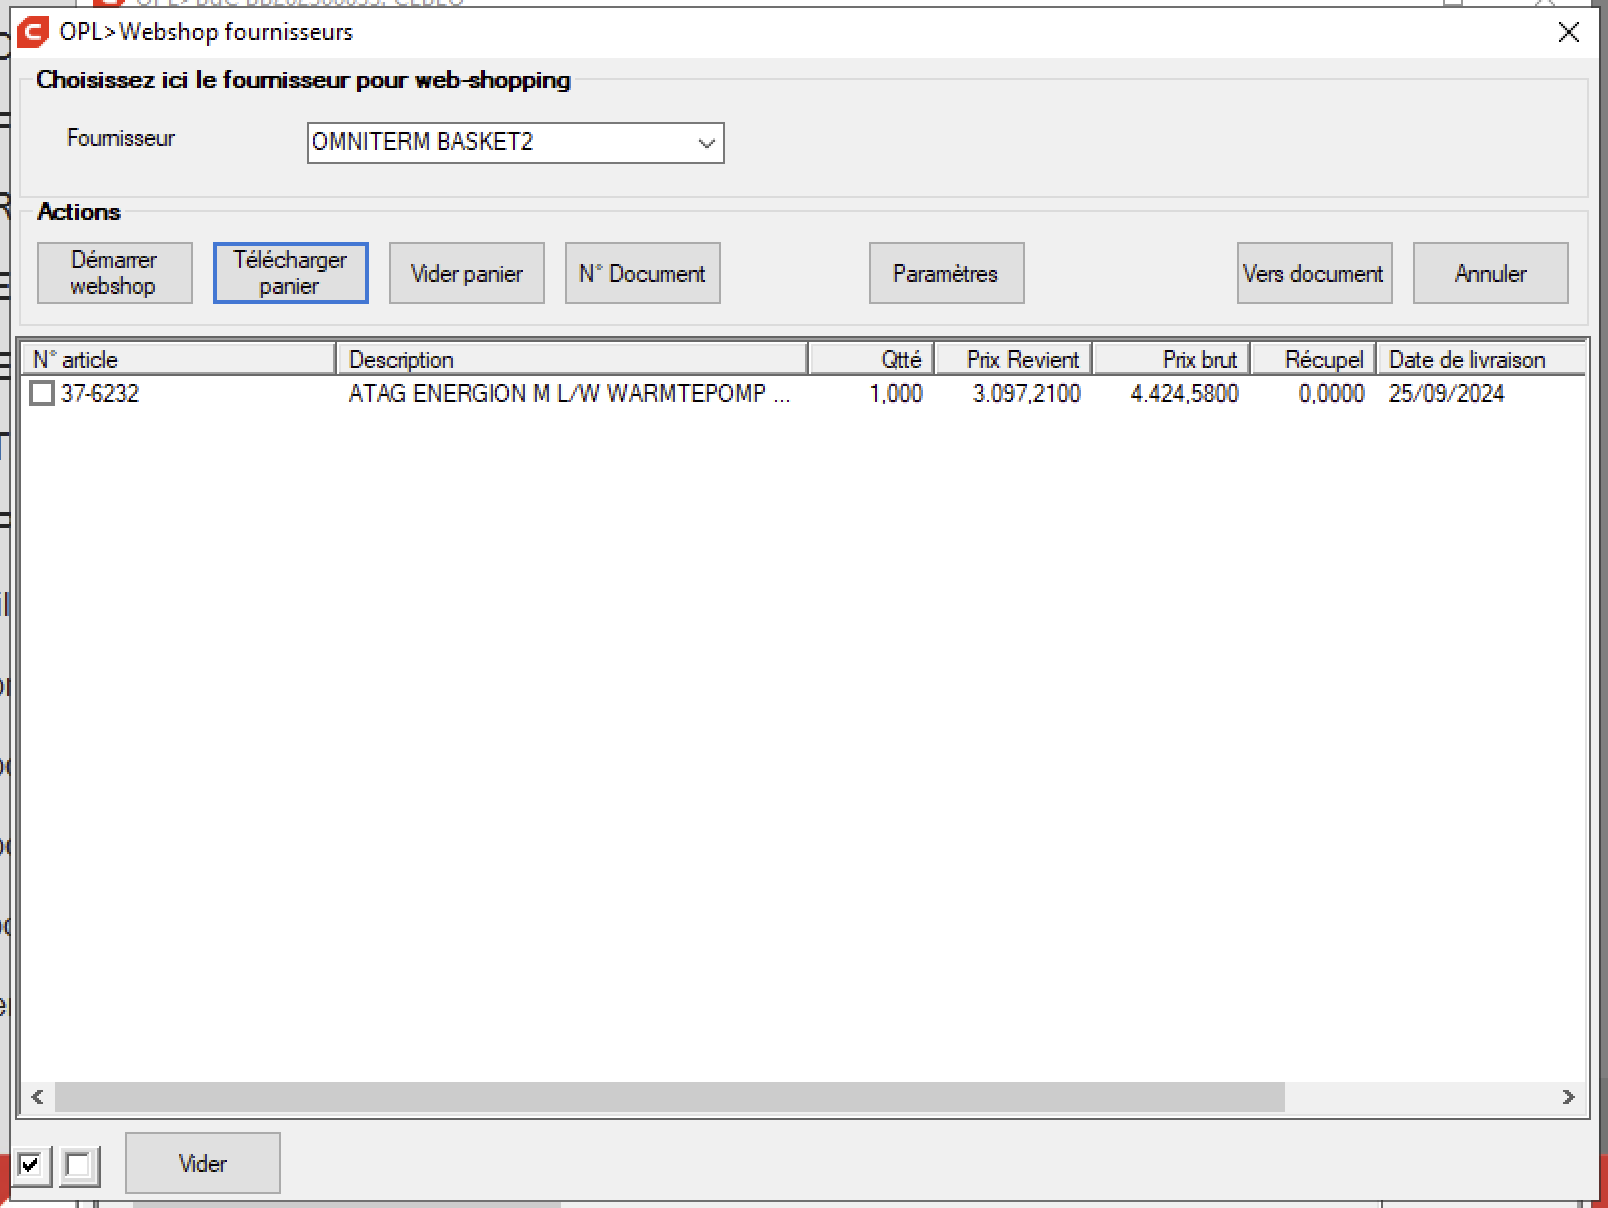Click the checked select-all box at bottom
Image resolution: width=1608 pixels, height=1208 pixels.
tap(31, 1165)
